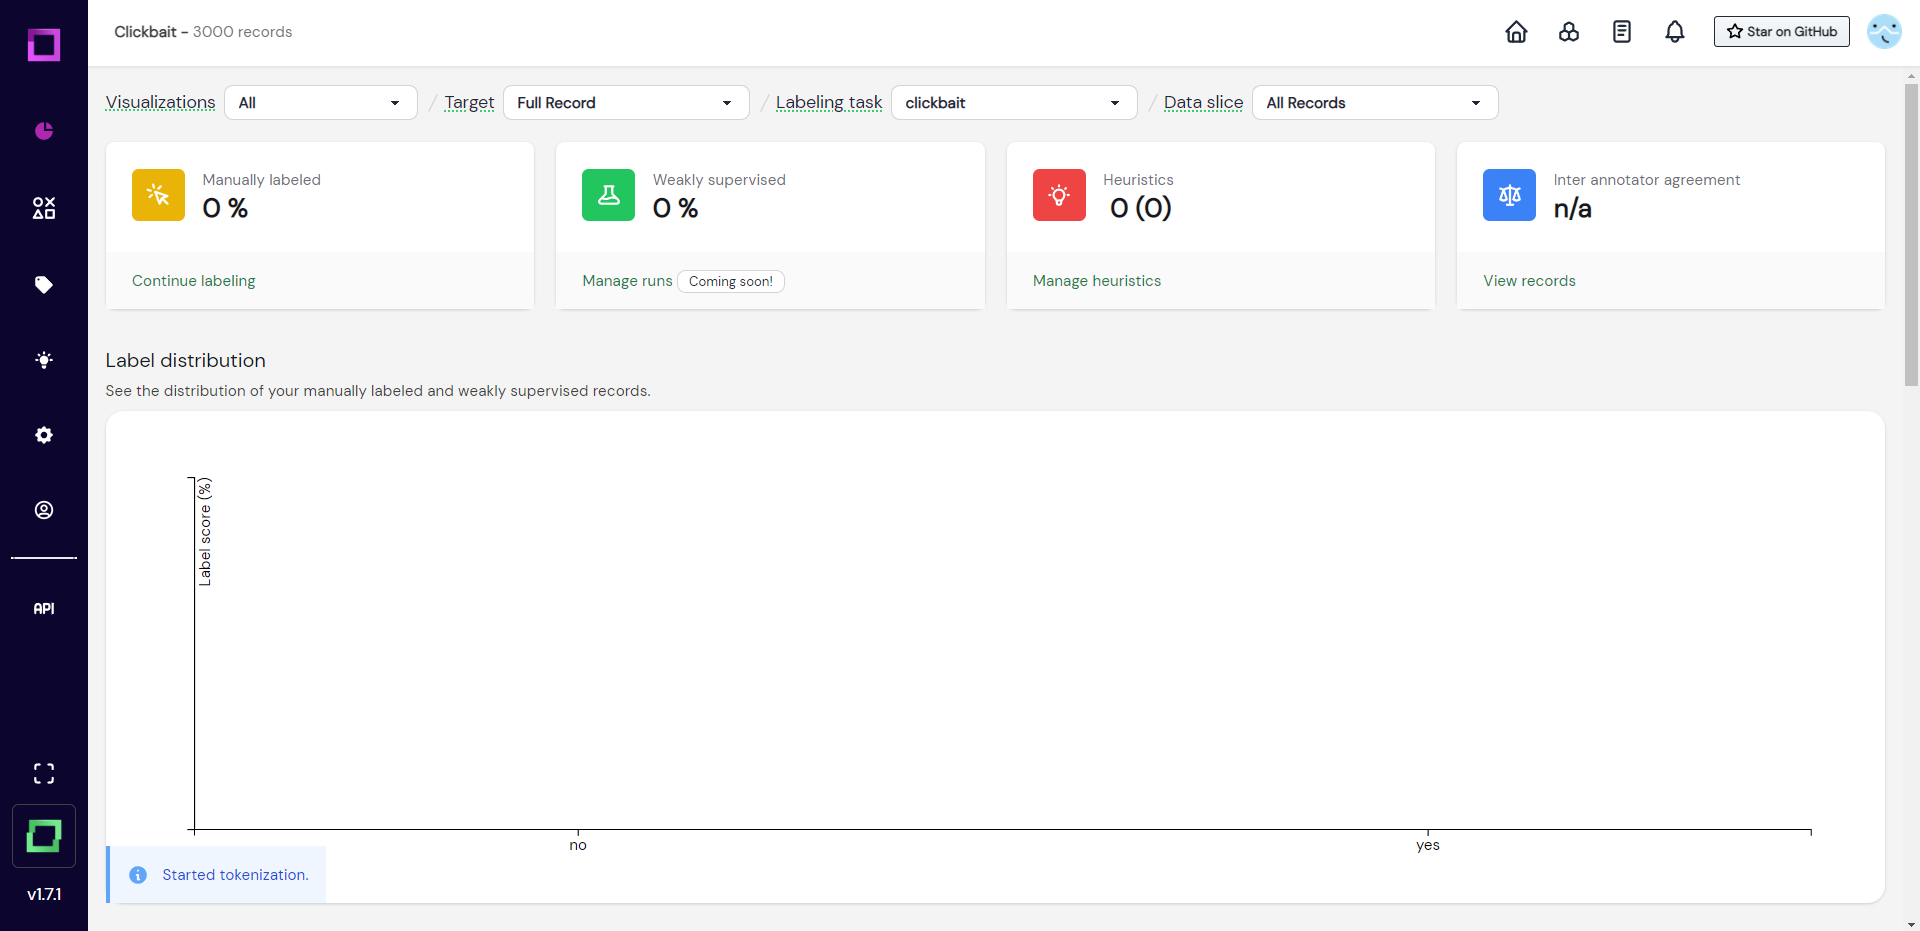Open the community/users icon in header

1569,32
